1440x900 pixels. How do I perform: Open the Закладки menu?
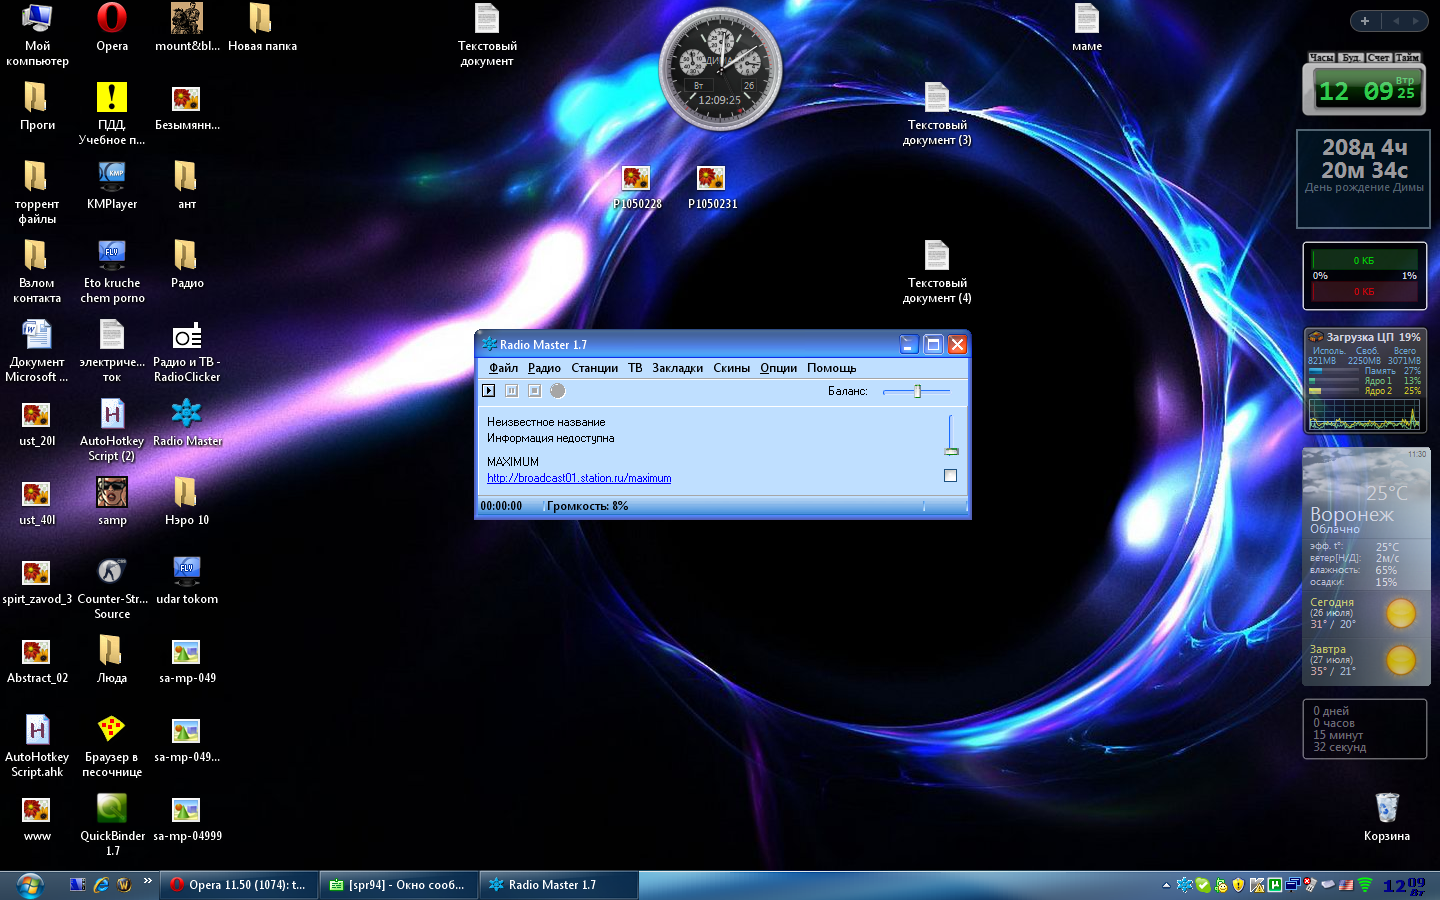click(x=678, y=368)
